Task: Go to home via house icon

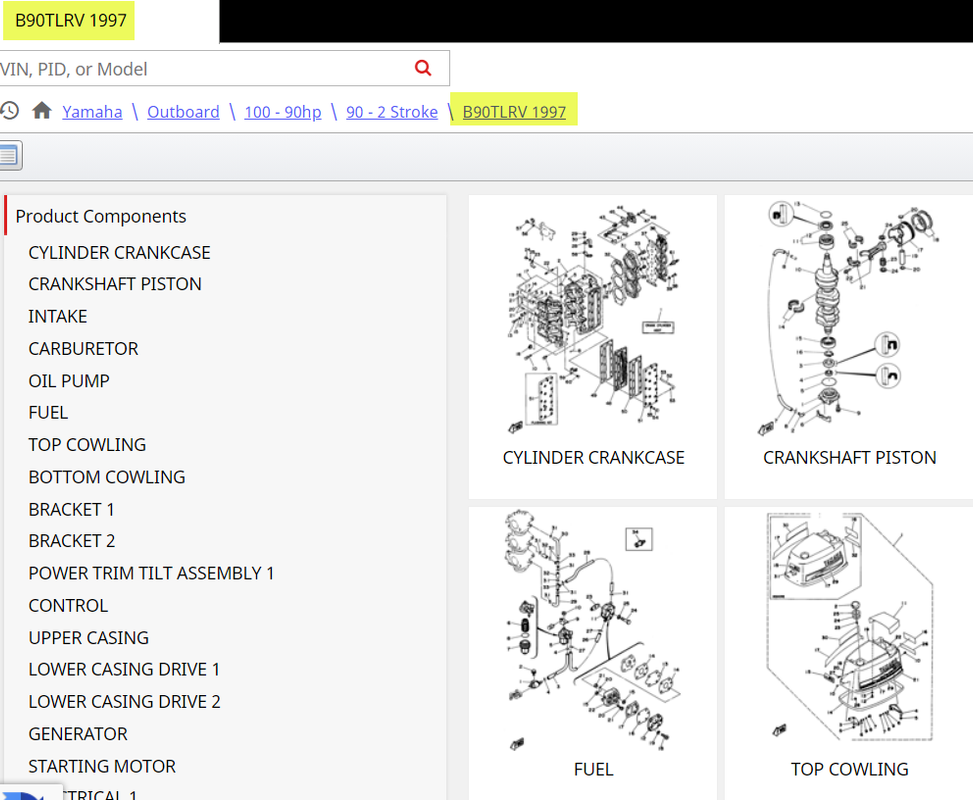Action: 42,110
